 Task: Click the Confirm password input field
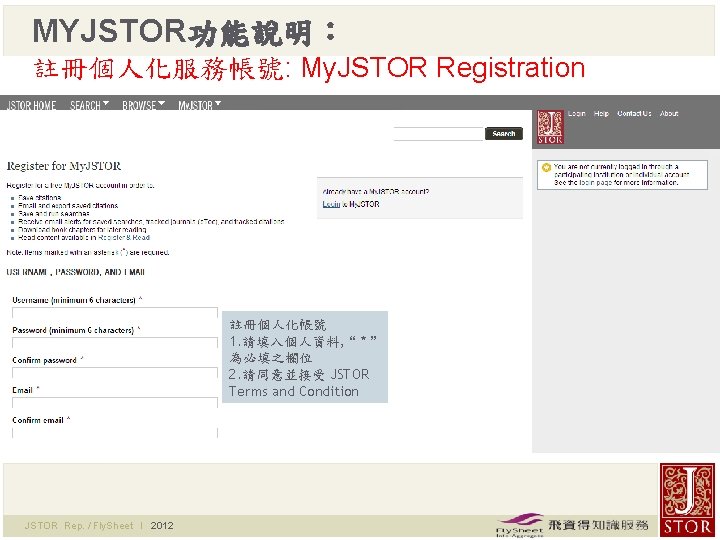point(115,373)
